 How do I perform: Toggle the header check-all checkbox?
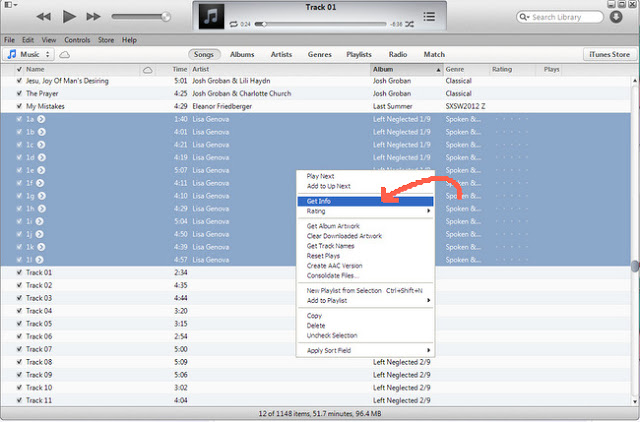coord(19,69)
